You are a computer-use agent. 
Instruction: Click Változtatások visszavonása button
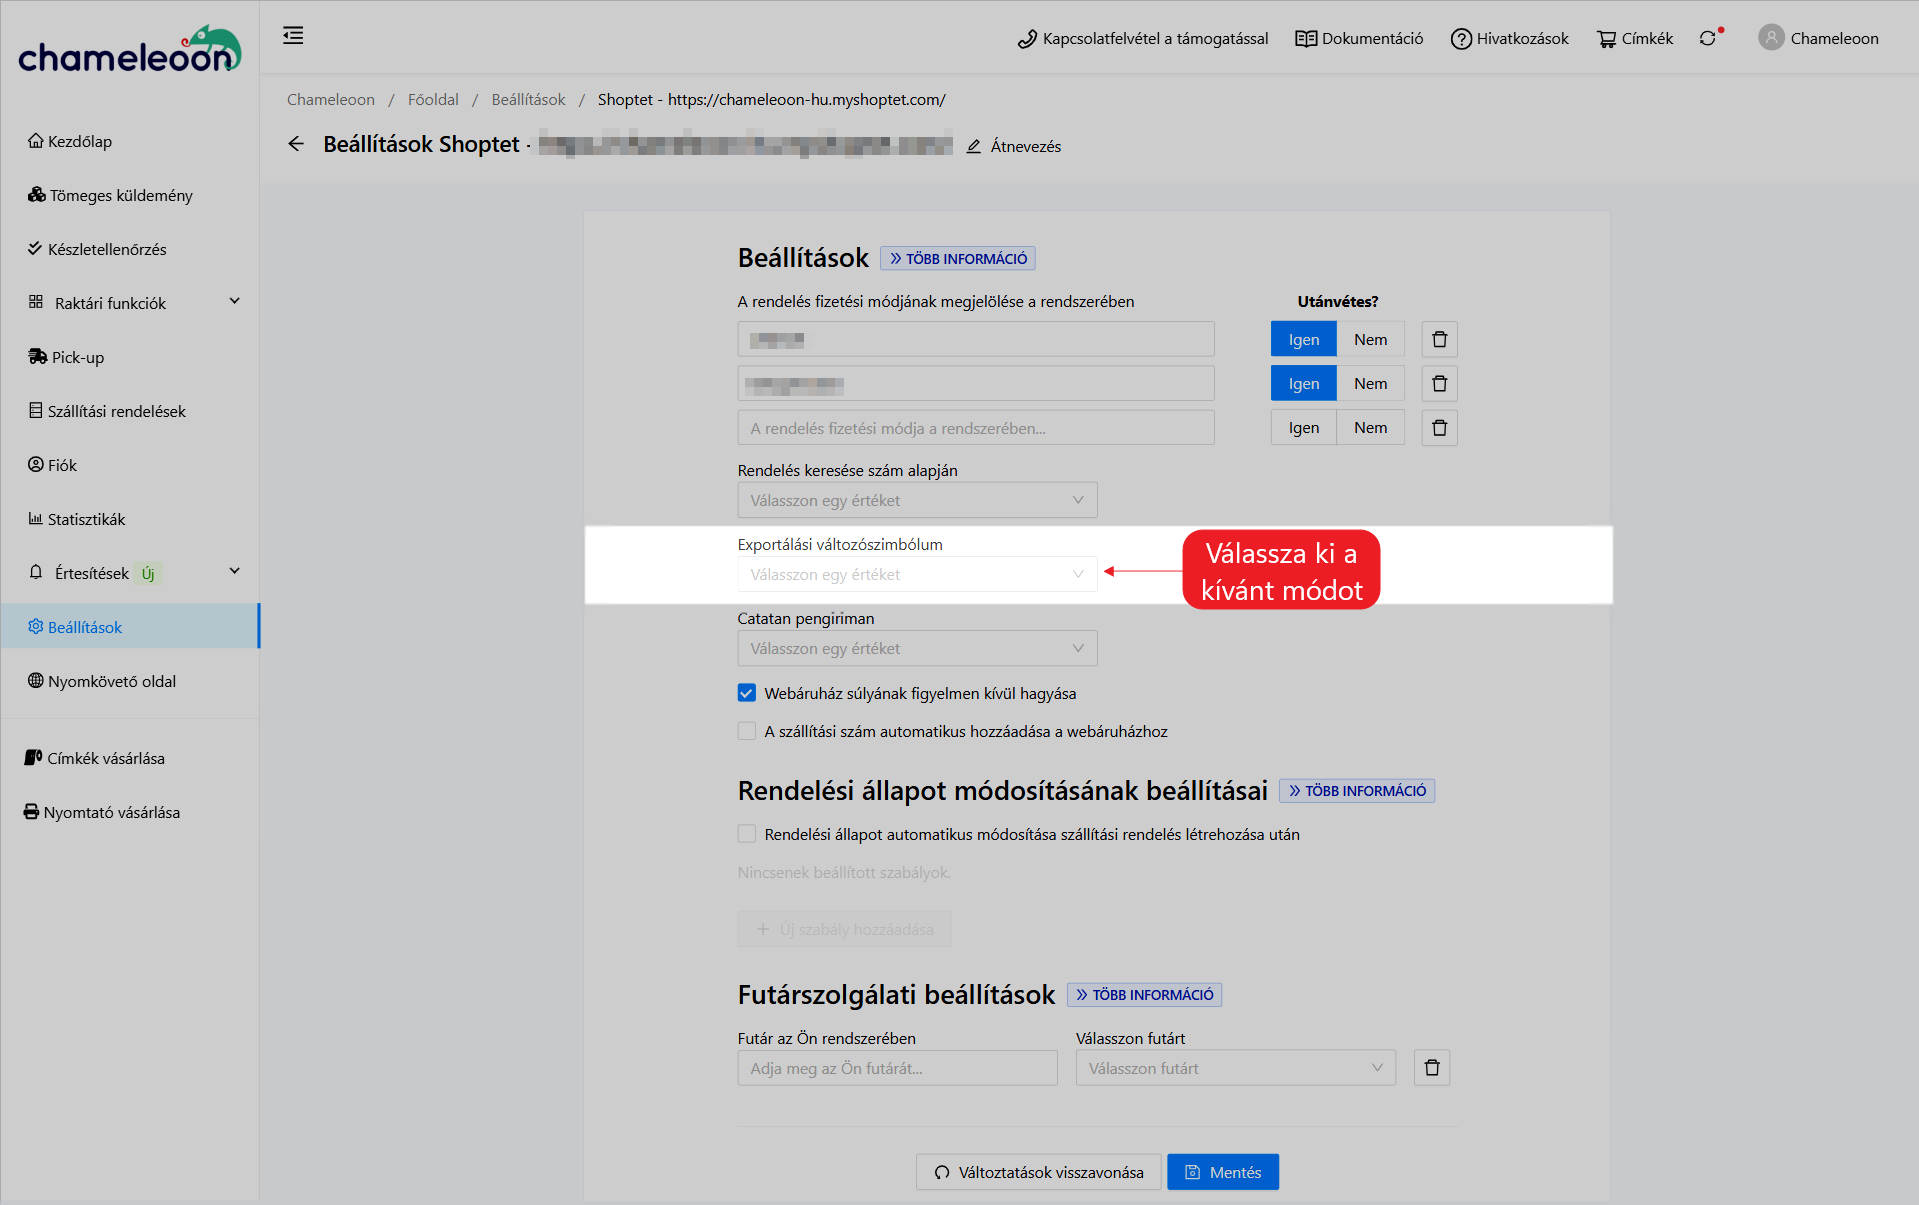click(x=1038, y=1172)
